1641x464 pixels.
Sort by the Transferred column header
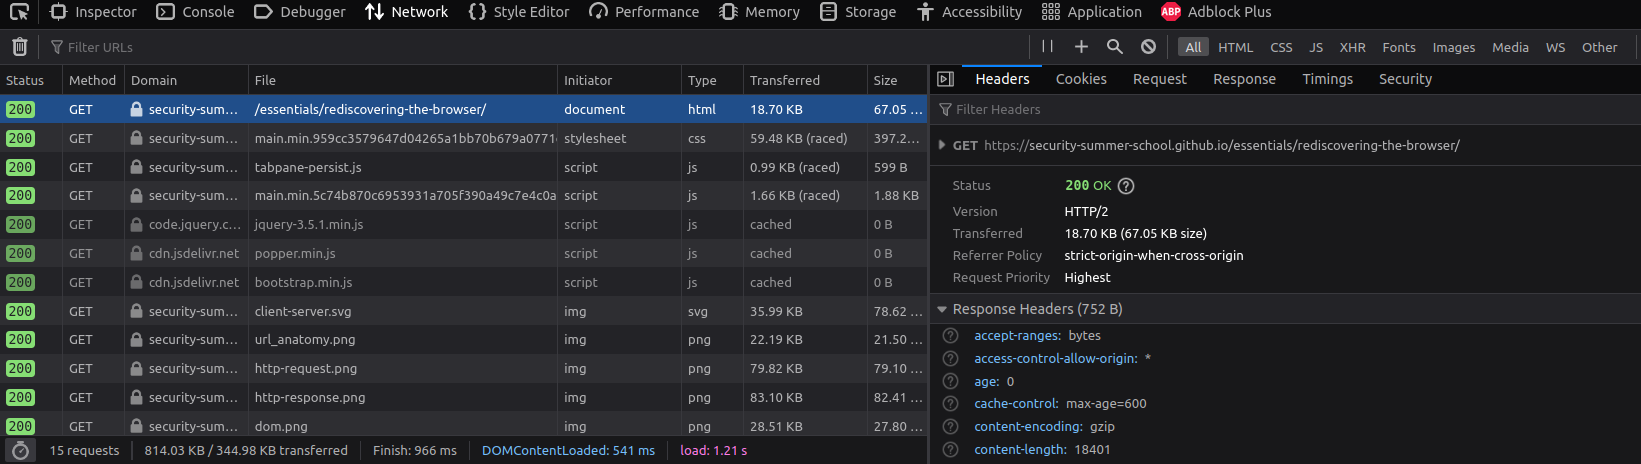[784, 80]
